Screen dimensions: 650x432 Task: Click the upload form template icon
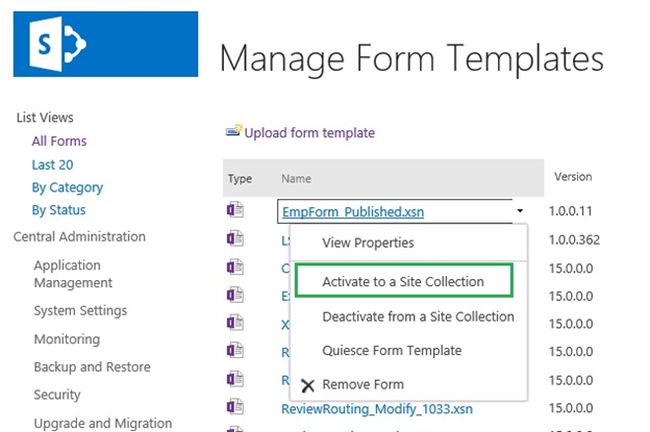click(x=234, y=131)
